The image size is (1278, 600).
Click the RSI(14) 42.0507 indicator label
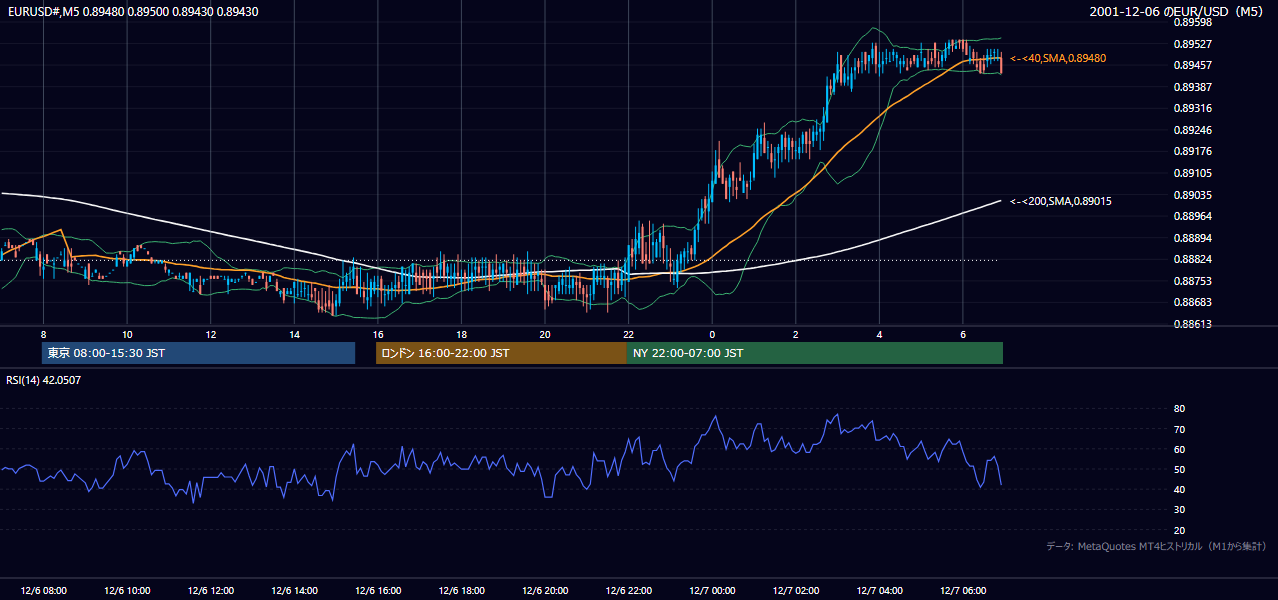pos(44,380)
